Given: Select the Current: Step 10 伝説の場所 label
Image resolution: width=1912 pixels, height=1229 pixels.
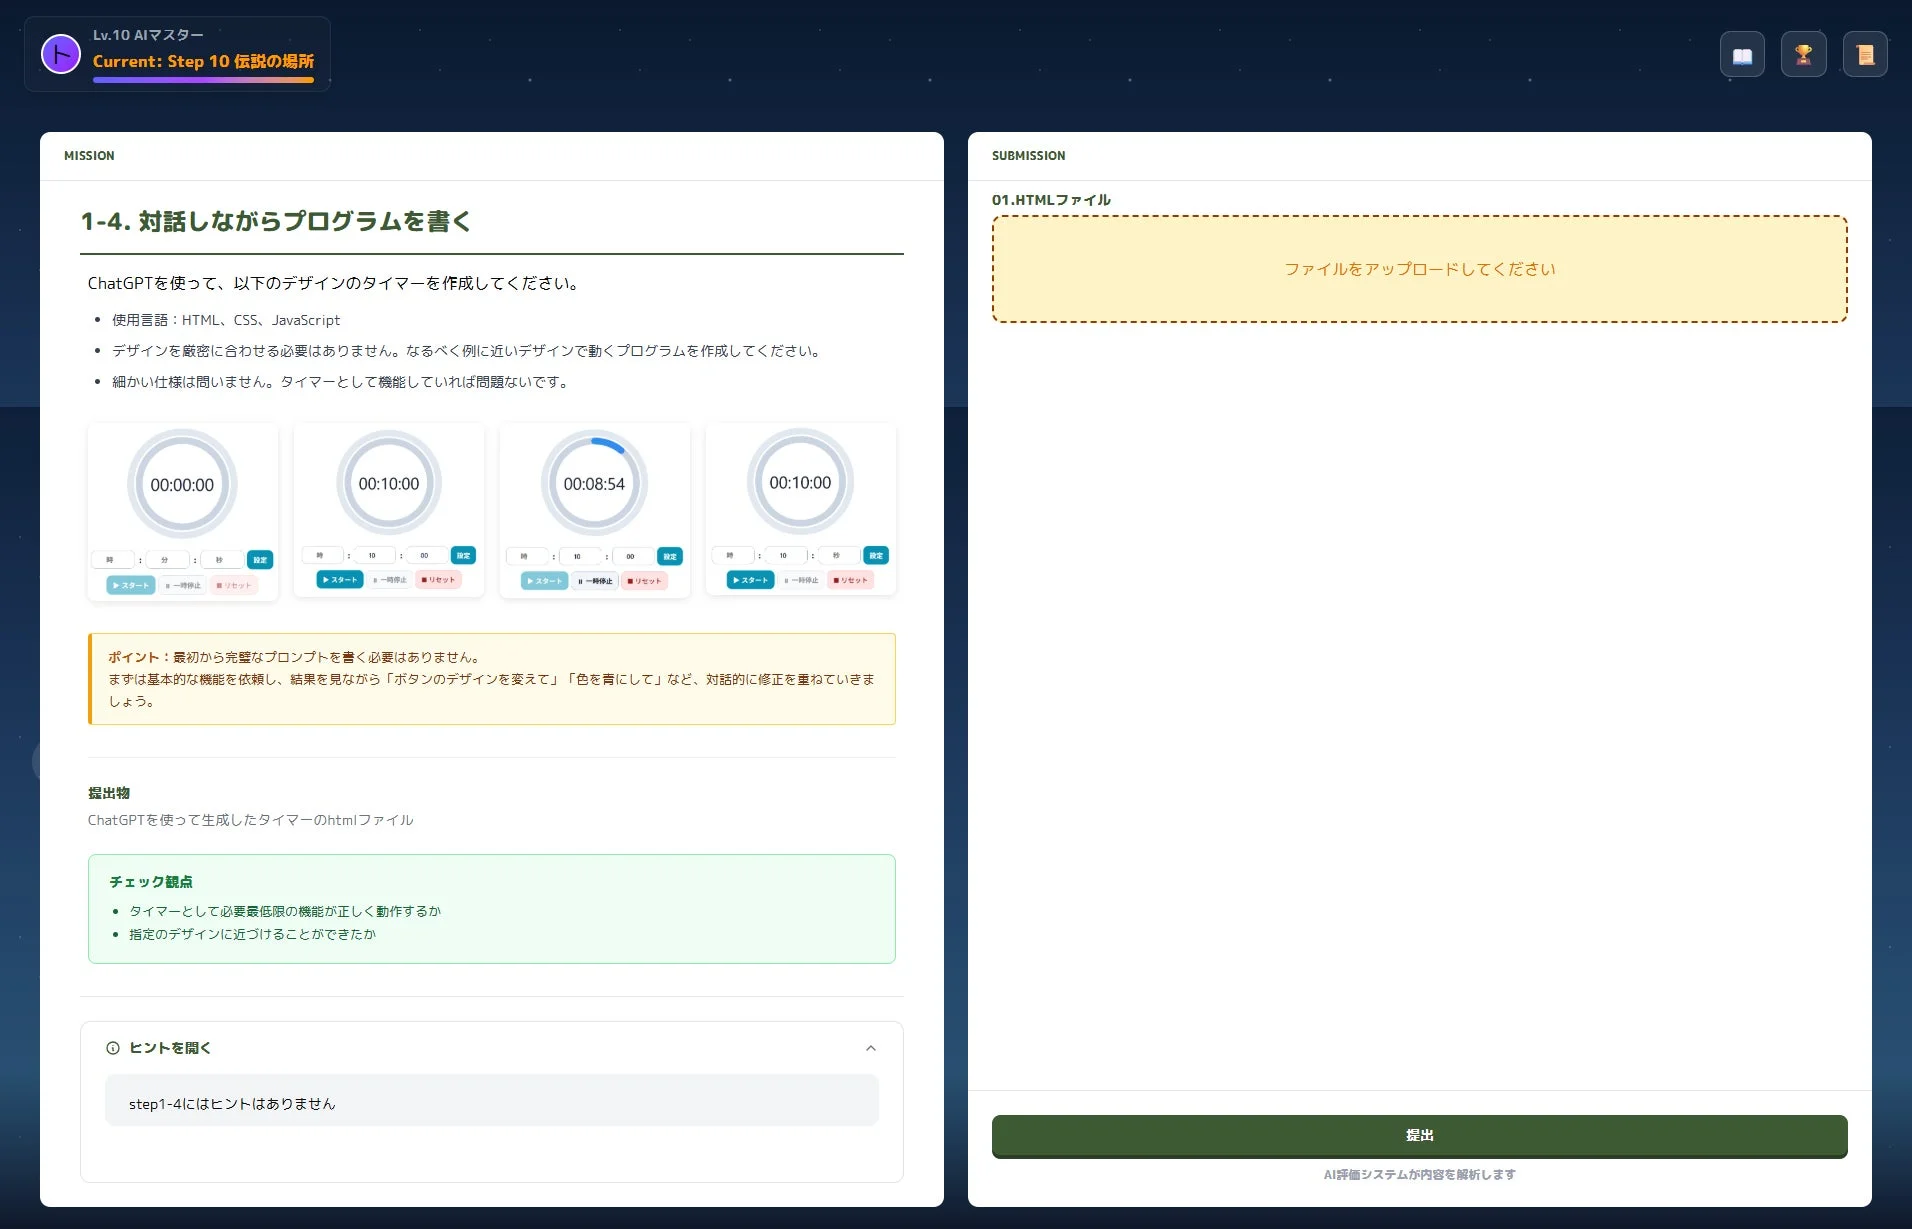Looking at the screenshot, I should click(202, 61).
